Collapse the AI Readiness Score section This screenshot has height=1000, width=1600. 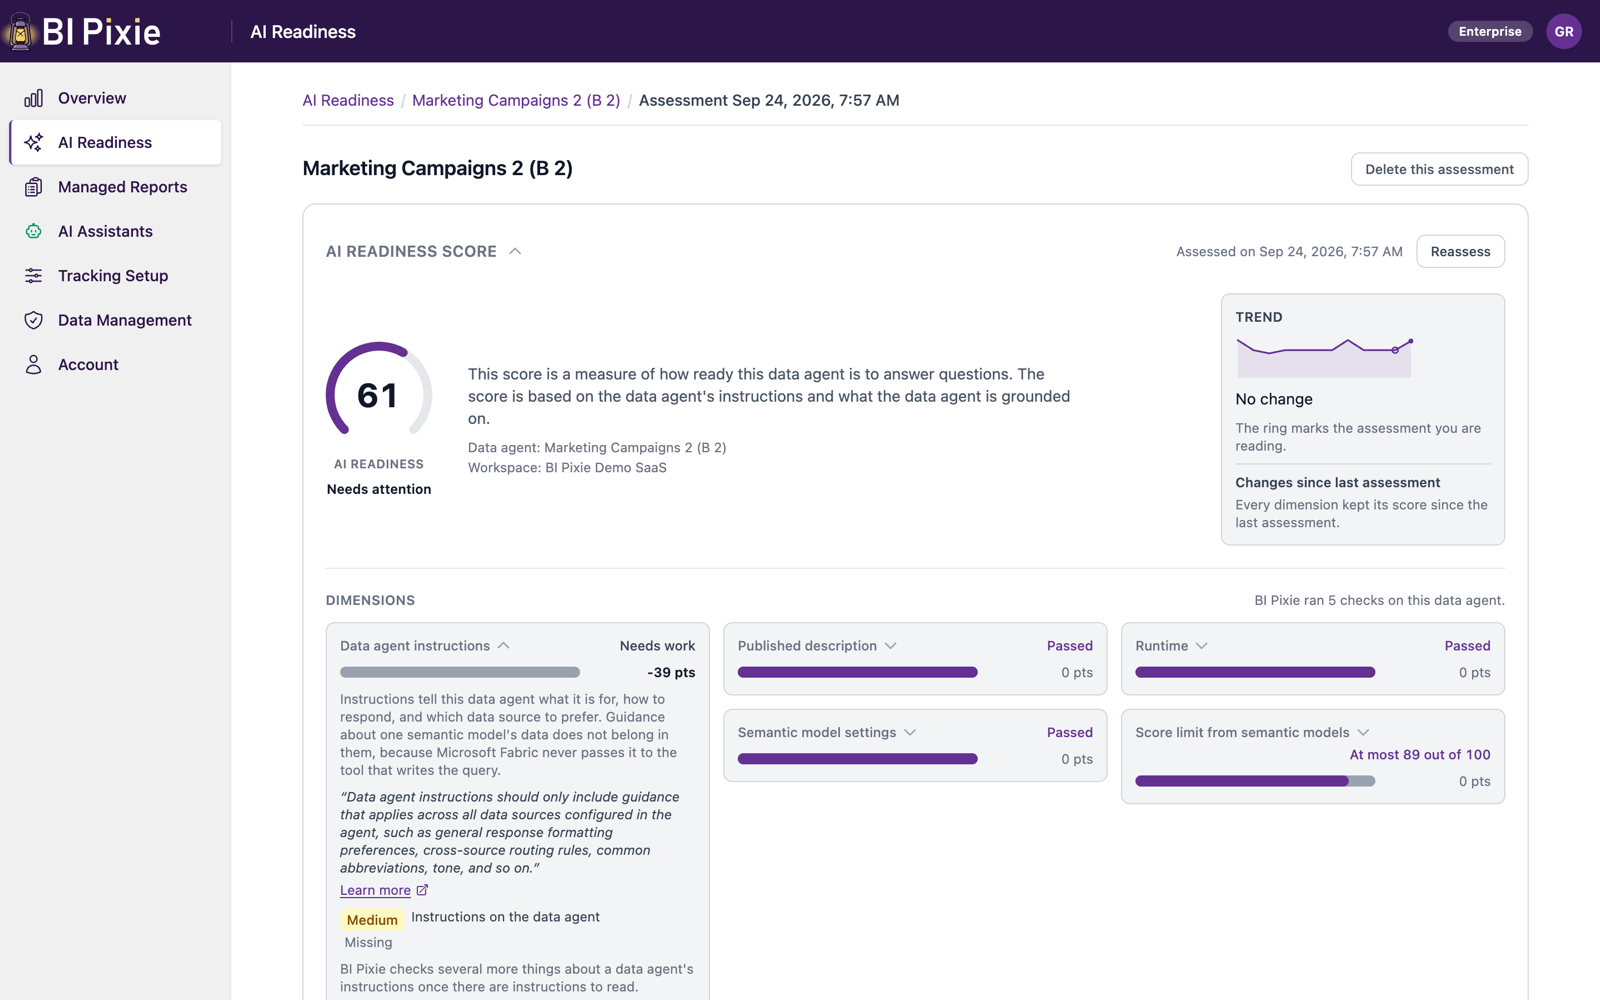click(x=515, y=251)
